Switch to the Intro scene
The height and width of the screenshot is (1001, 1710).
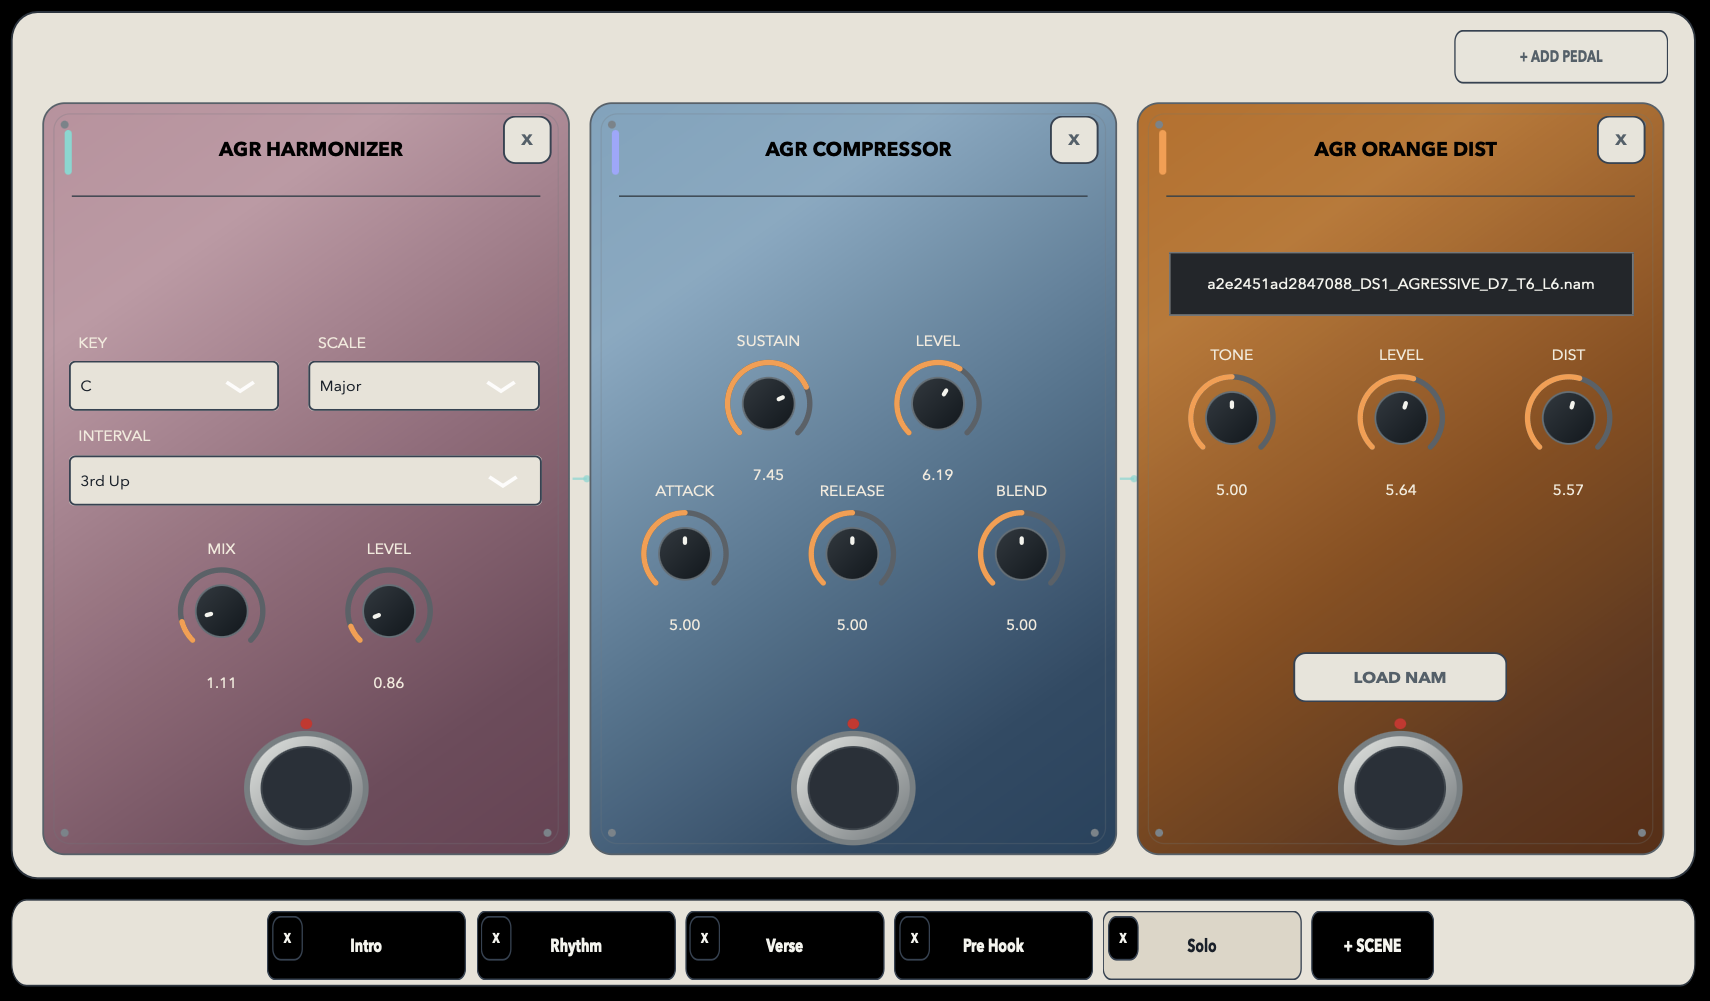pos(366,945)
